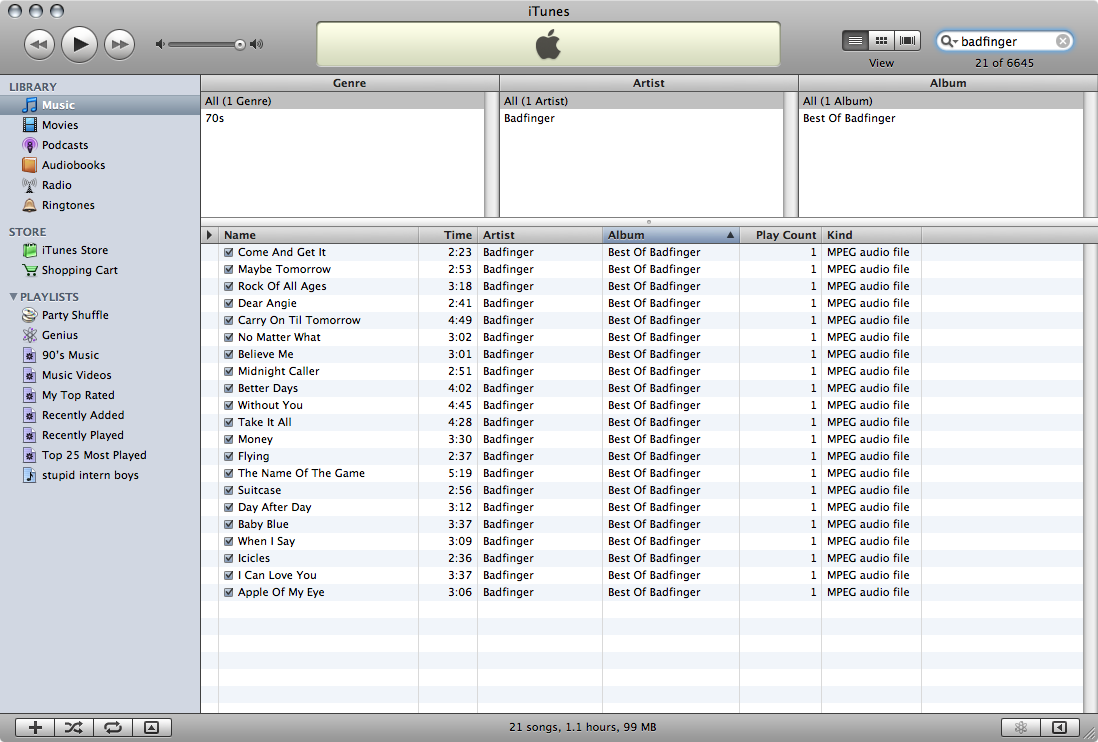Uncheck the Baby Blue song checkbox
Image resolution: width=1098 pixels, height=742 pixels.
tap(228, 524)
